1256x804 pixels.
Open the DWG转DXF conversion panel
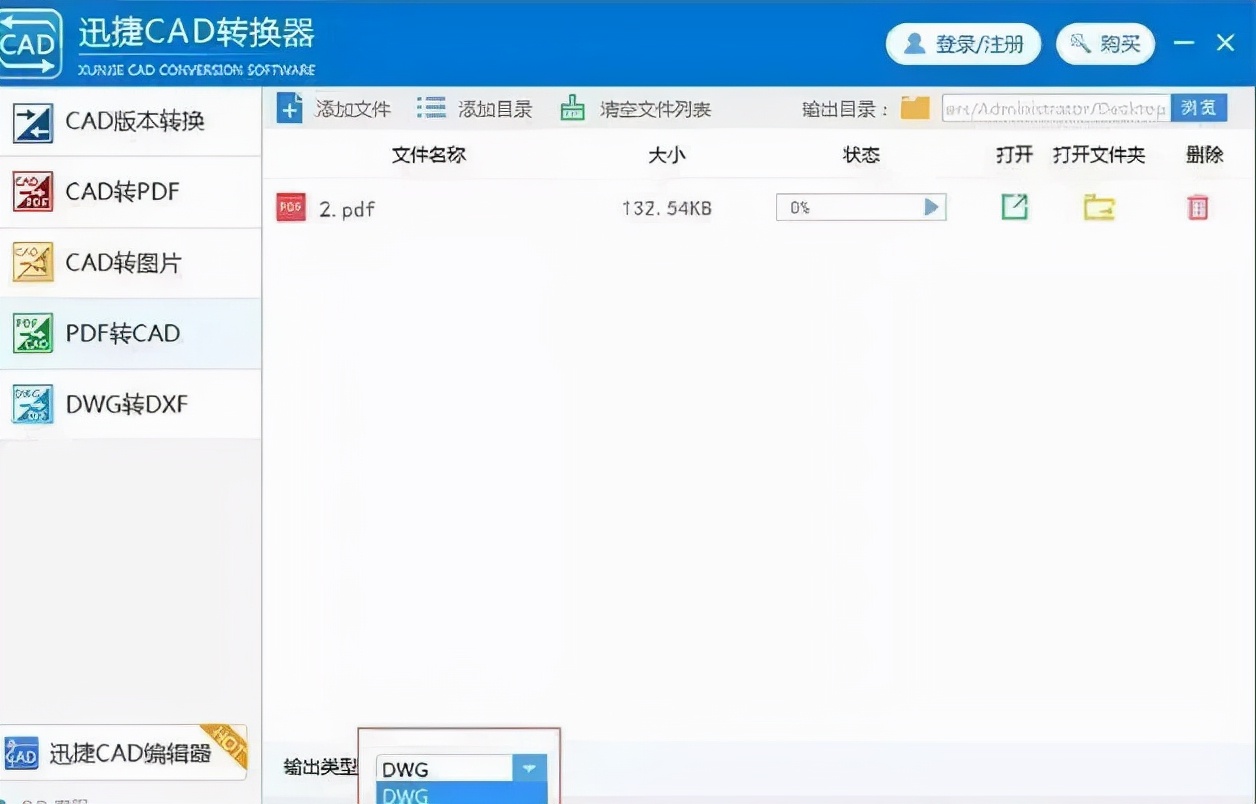click(x=130, y=404)
